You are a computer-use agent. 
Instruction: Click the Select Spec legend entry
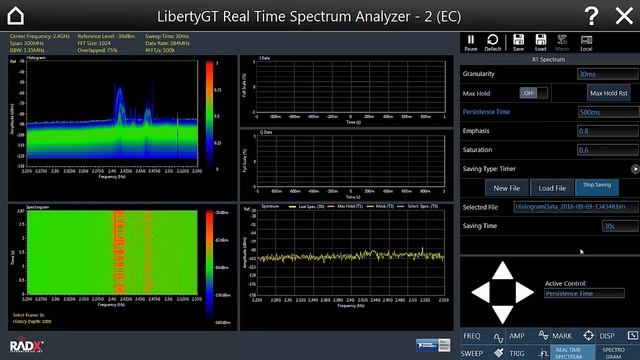[417, 207]
